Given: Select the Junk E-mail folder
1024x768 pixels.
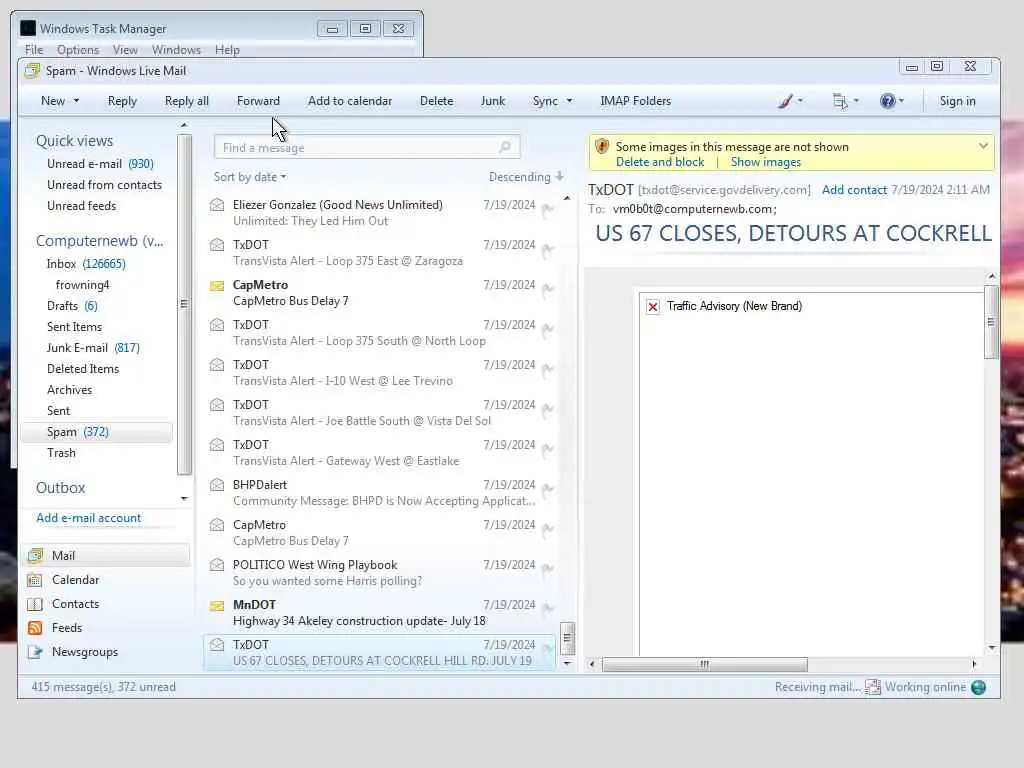Looking at the screenshot, I should 93,348.
